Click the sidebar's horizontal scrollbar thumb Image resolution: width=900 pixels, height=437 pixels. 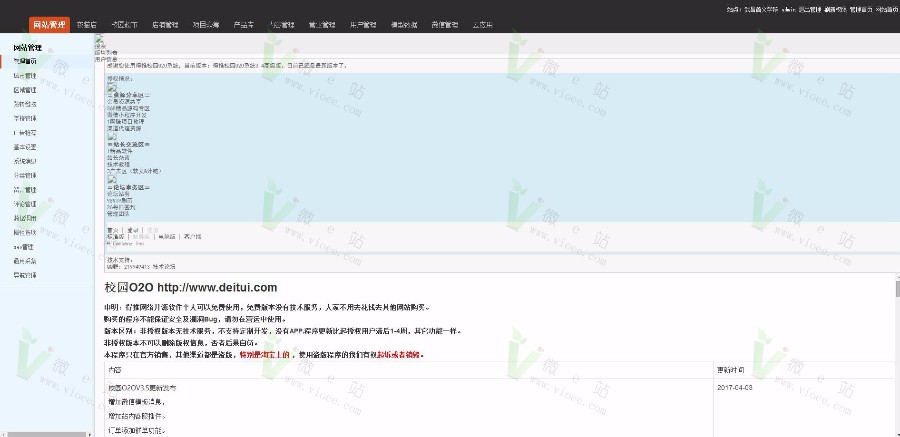pyautogui.click(x=46, y=434)
